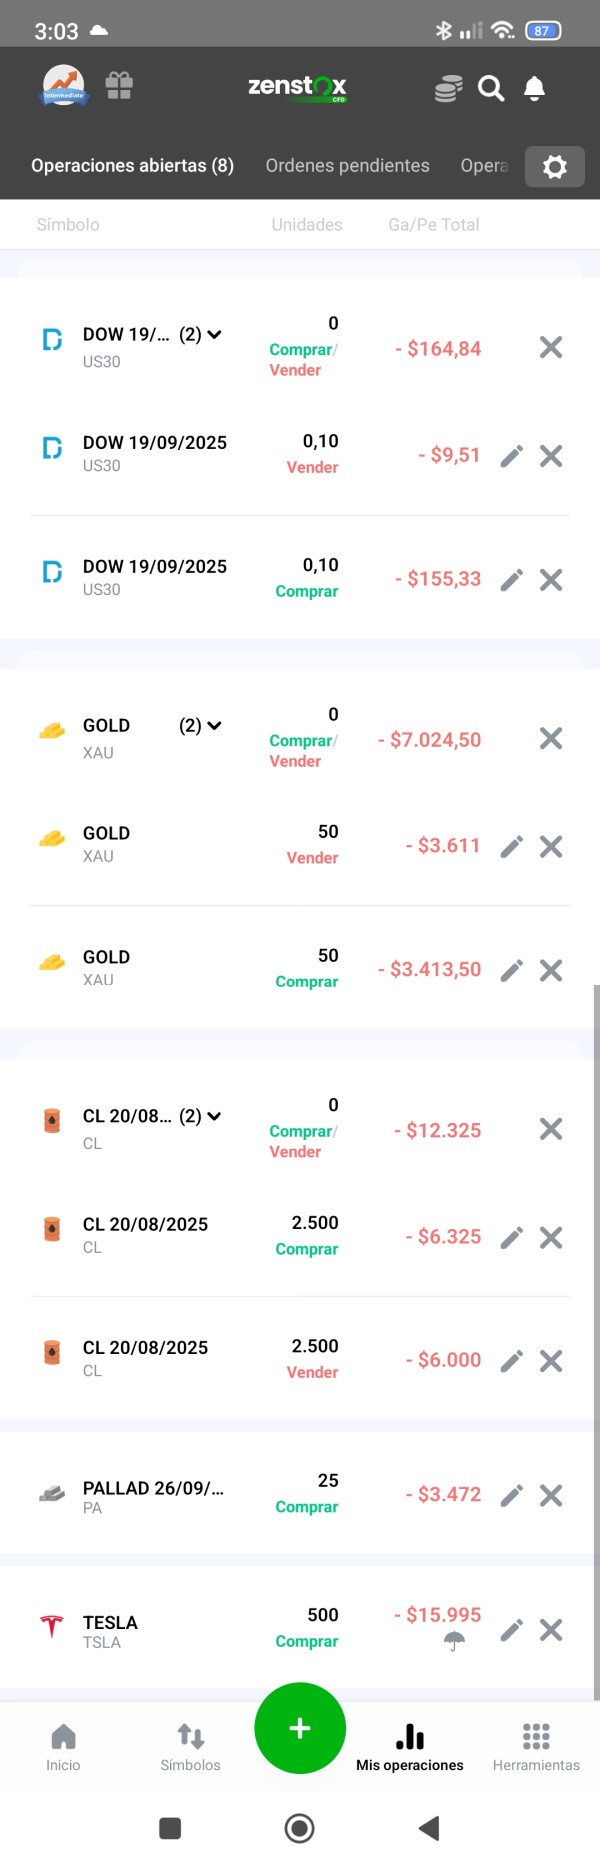Open the gift box rewards icon
The height and width of the screenshot is (1864, 600).
click(x=119, y=86)
